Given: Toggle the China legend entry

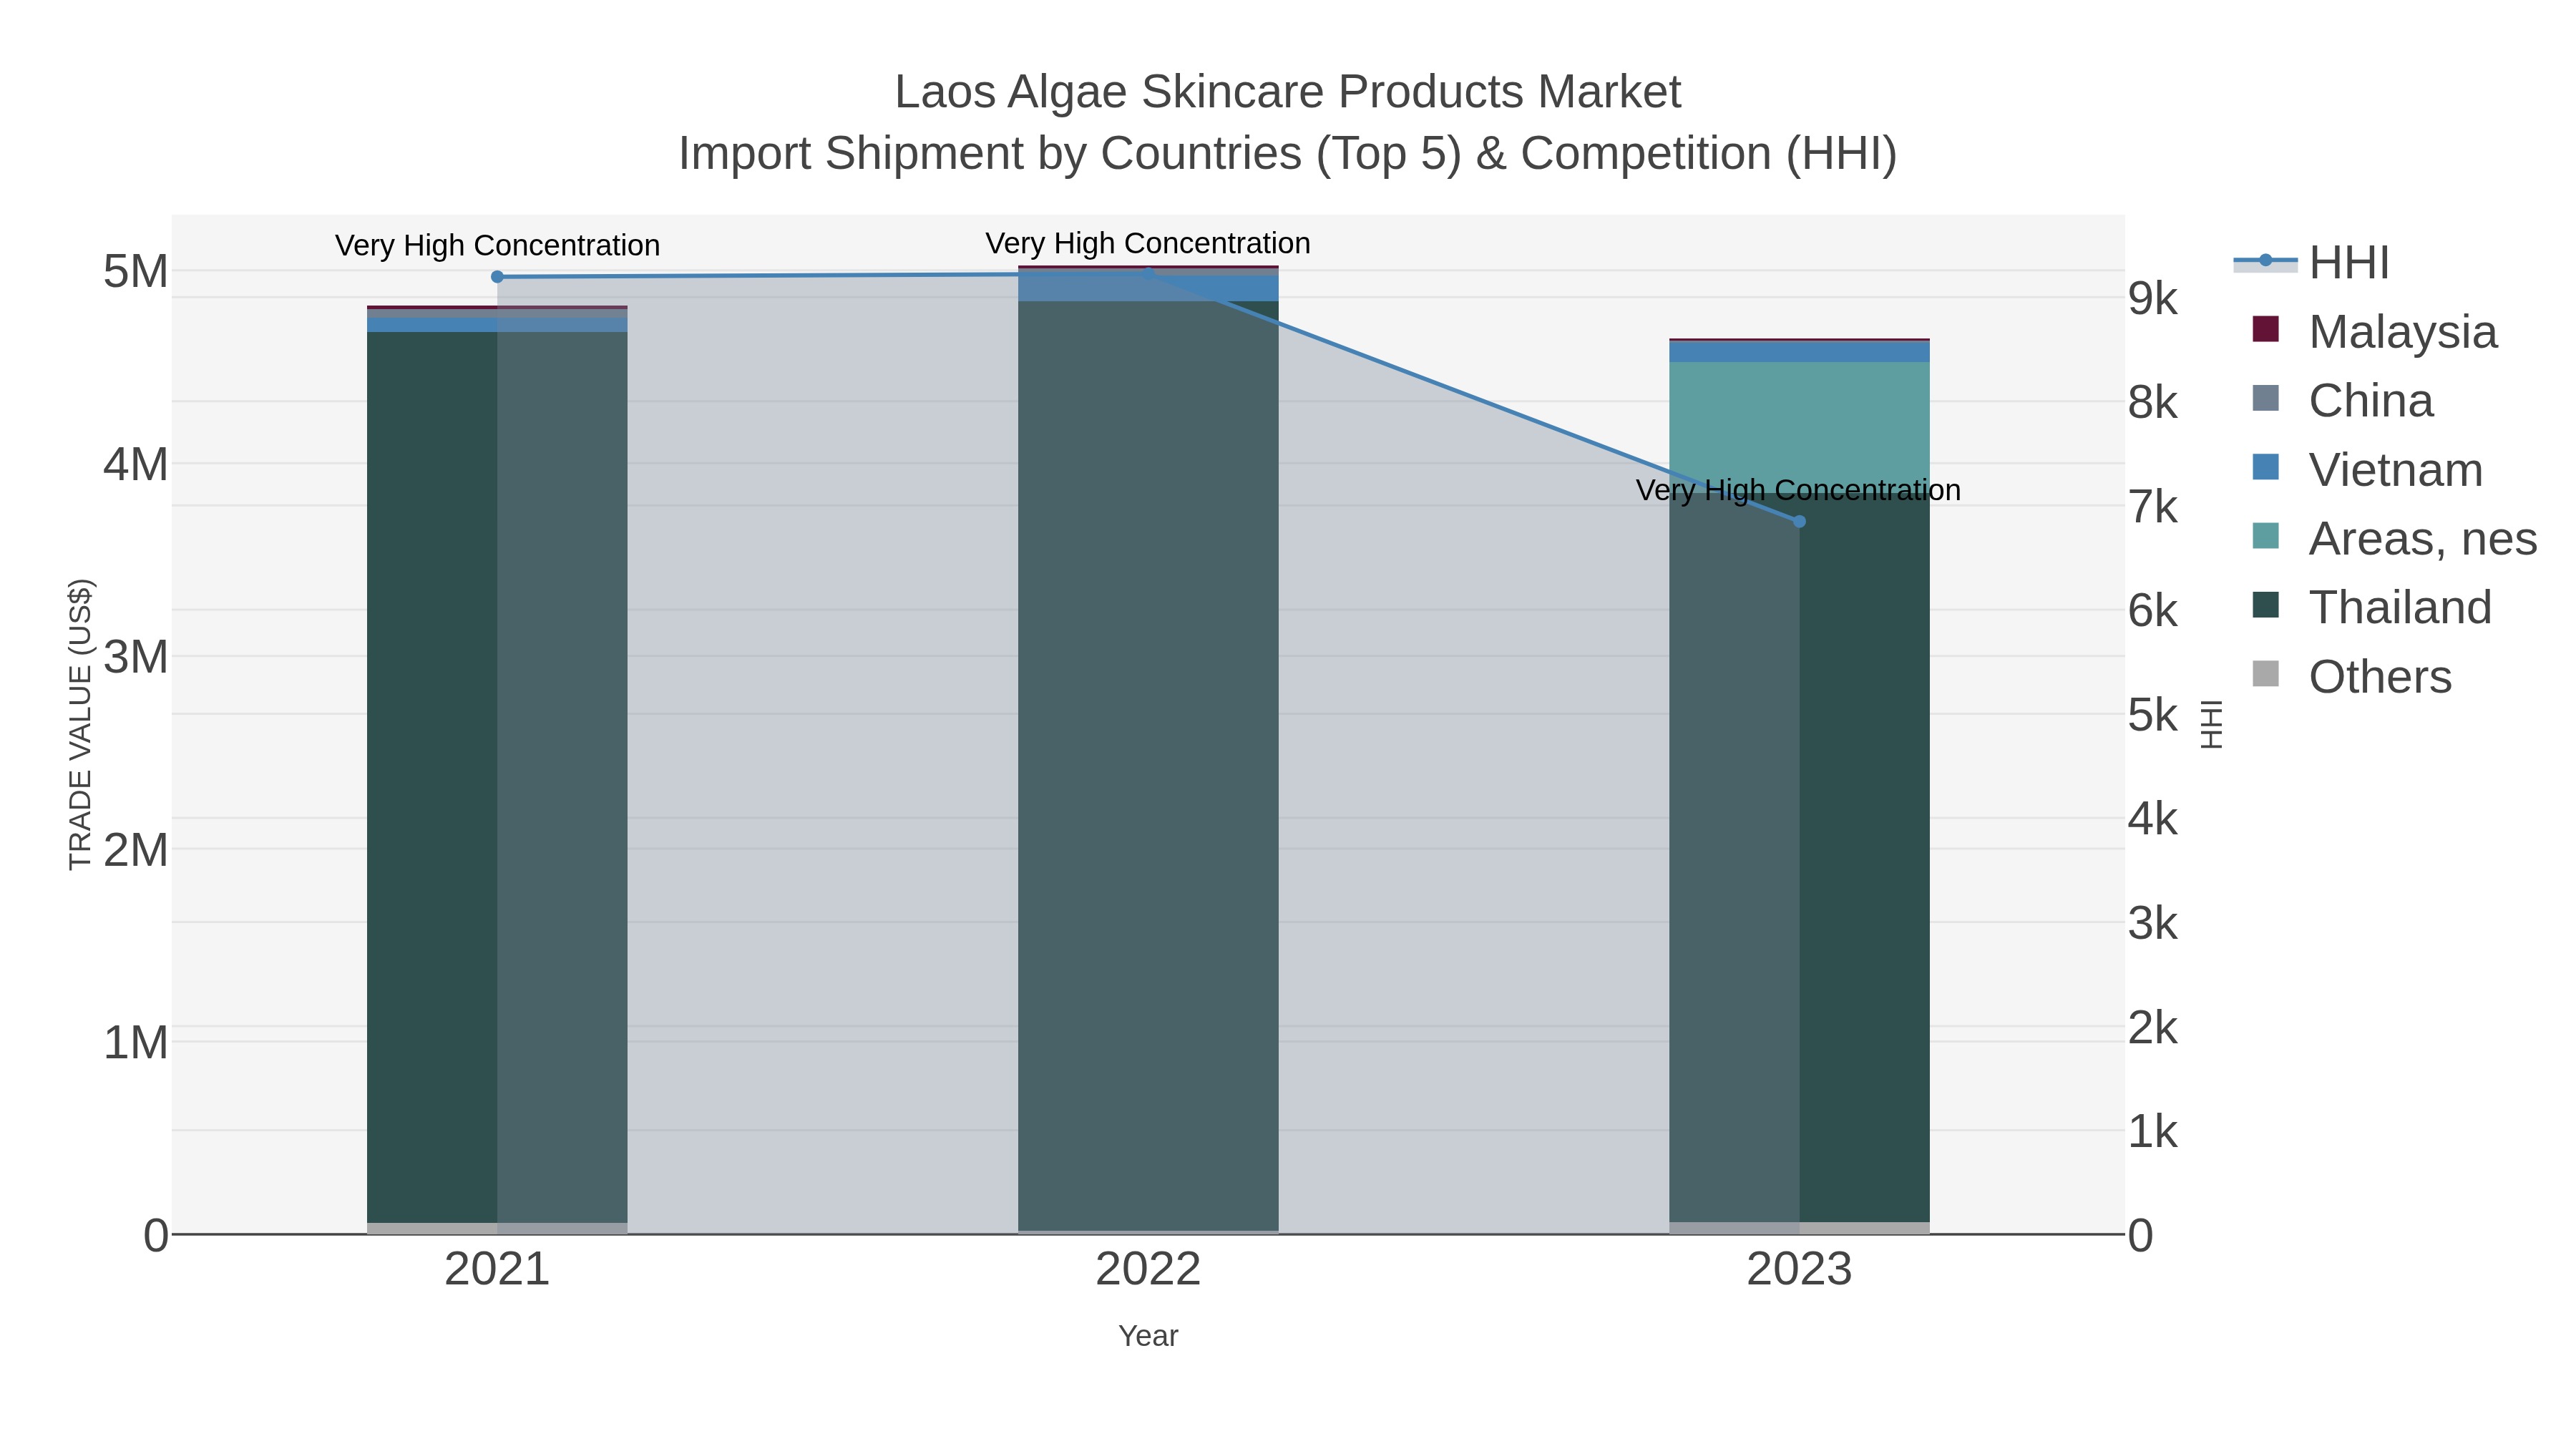Looking at the screenshot, I should [2342, 400].
